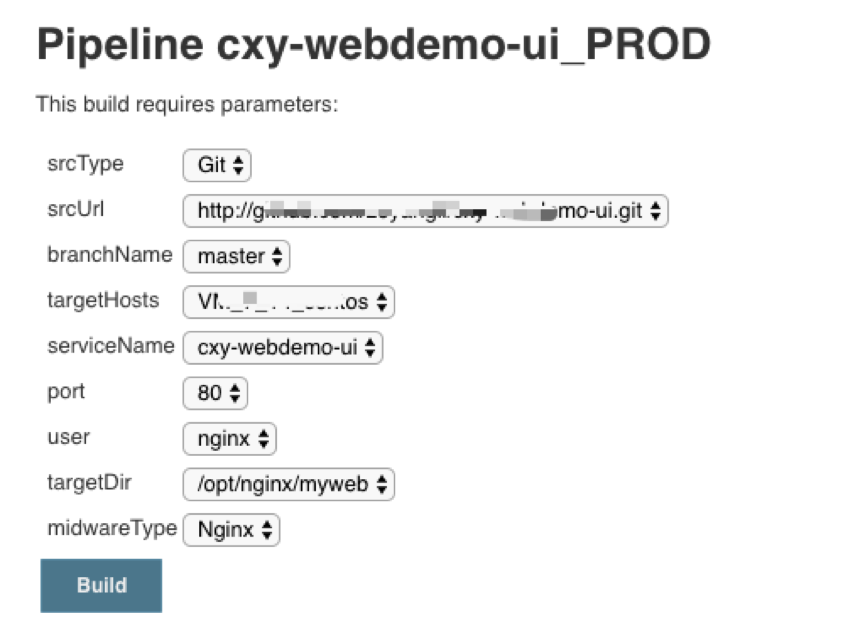Viewport: 864px width, 631px height.
Task: Expand the targetHosts dropdown
Action: [x=289, y=302]
